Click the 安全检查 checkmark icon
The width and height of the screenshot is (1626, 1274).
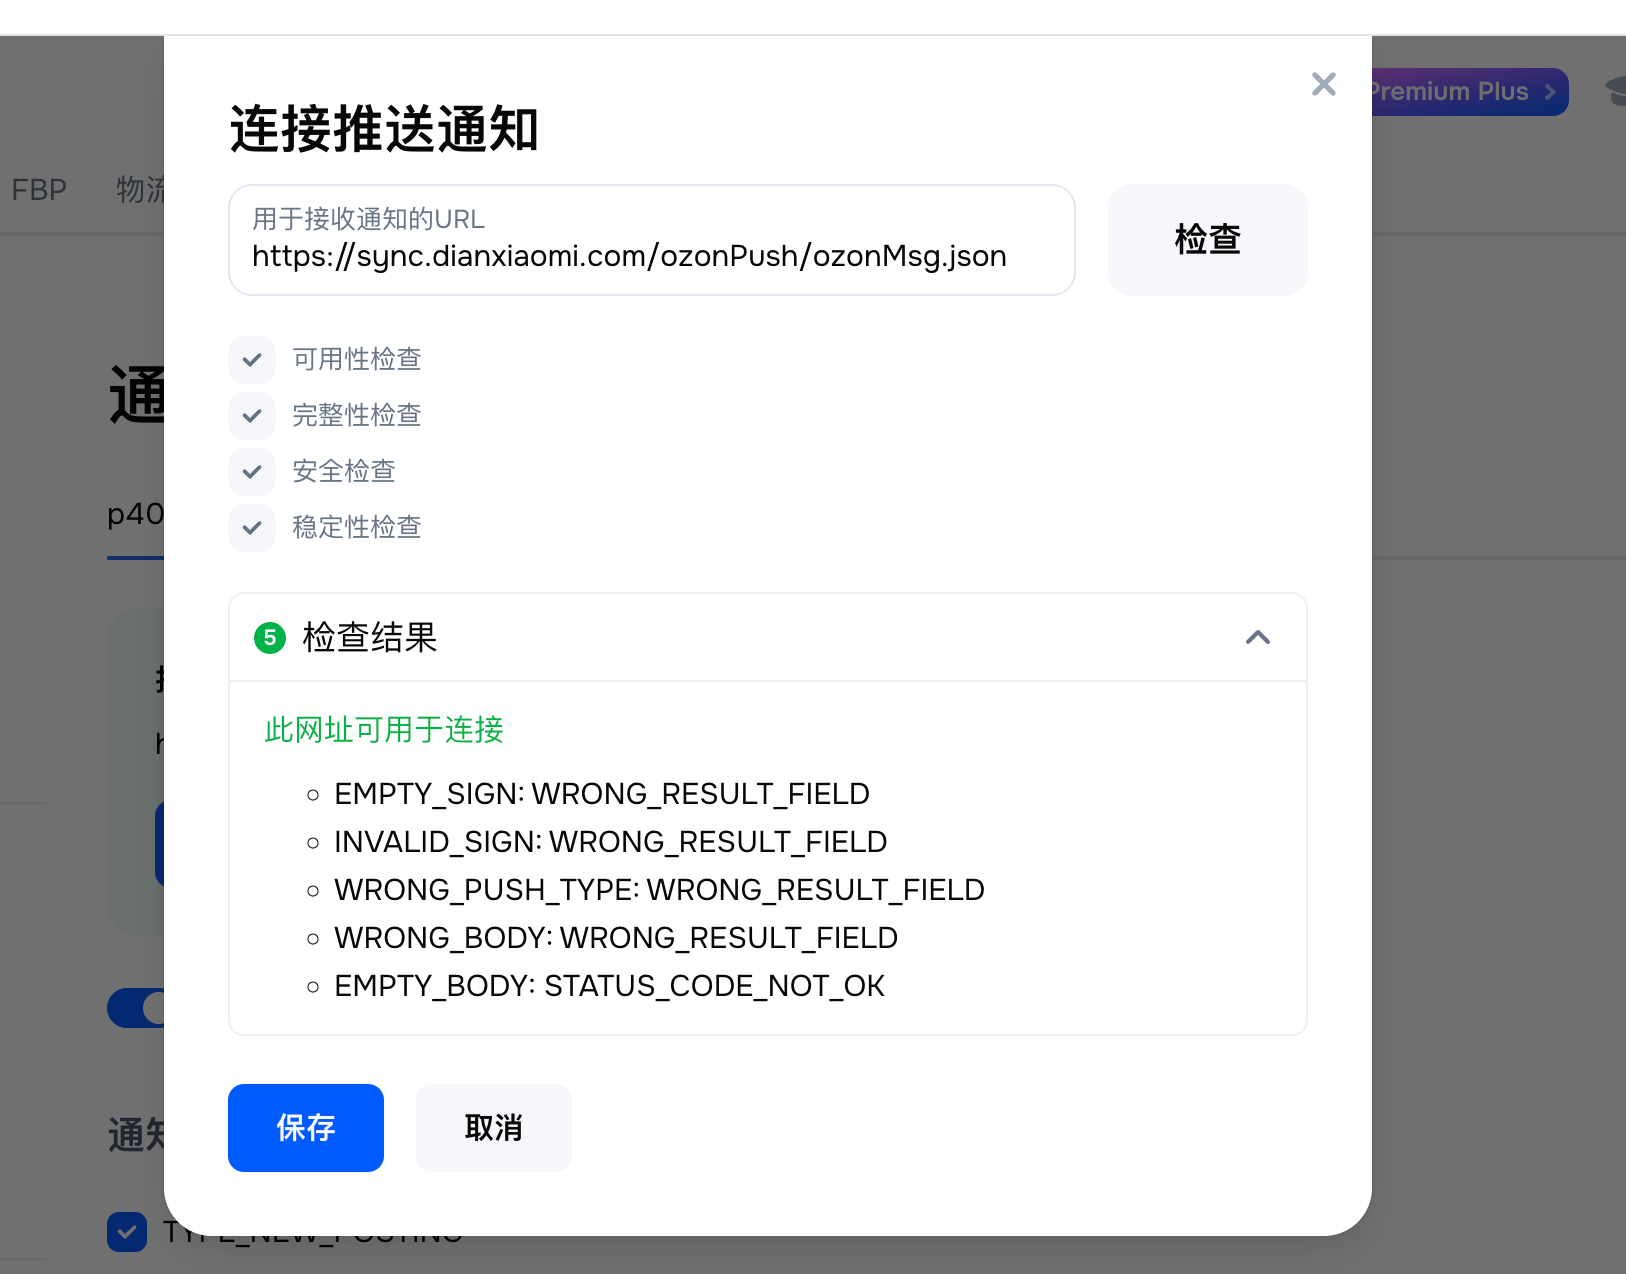pos(252,472)
